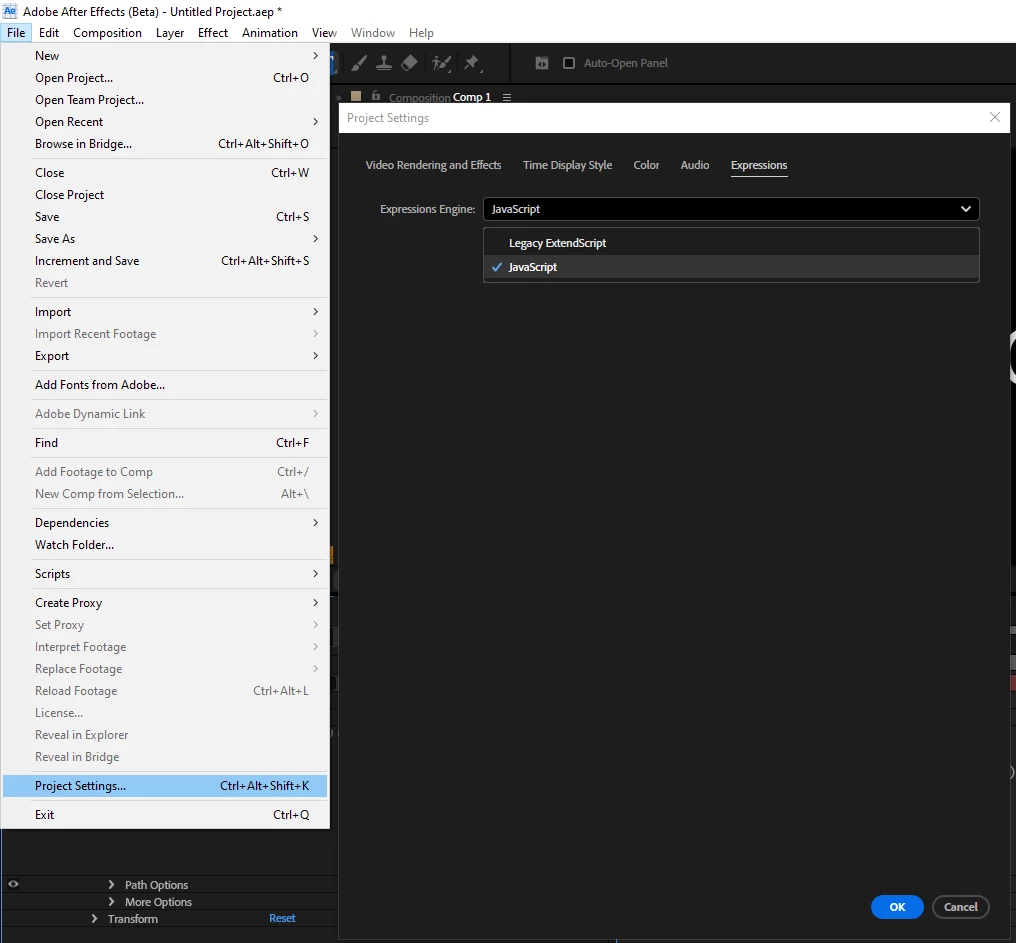Choose Project Settings... menu item
Image resolution: width=1016 pixels, height=943 pixels.
point(165,786)
